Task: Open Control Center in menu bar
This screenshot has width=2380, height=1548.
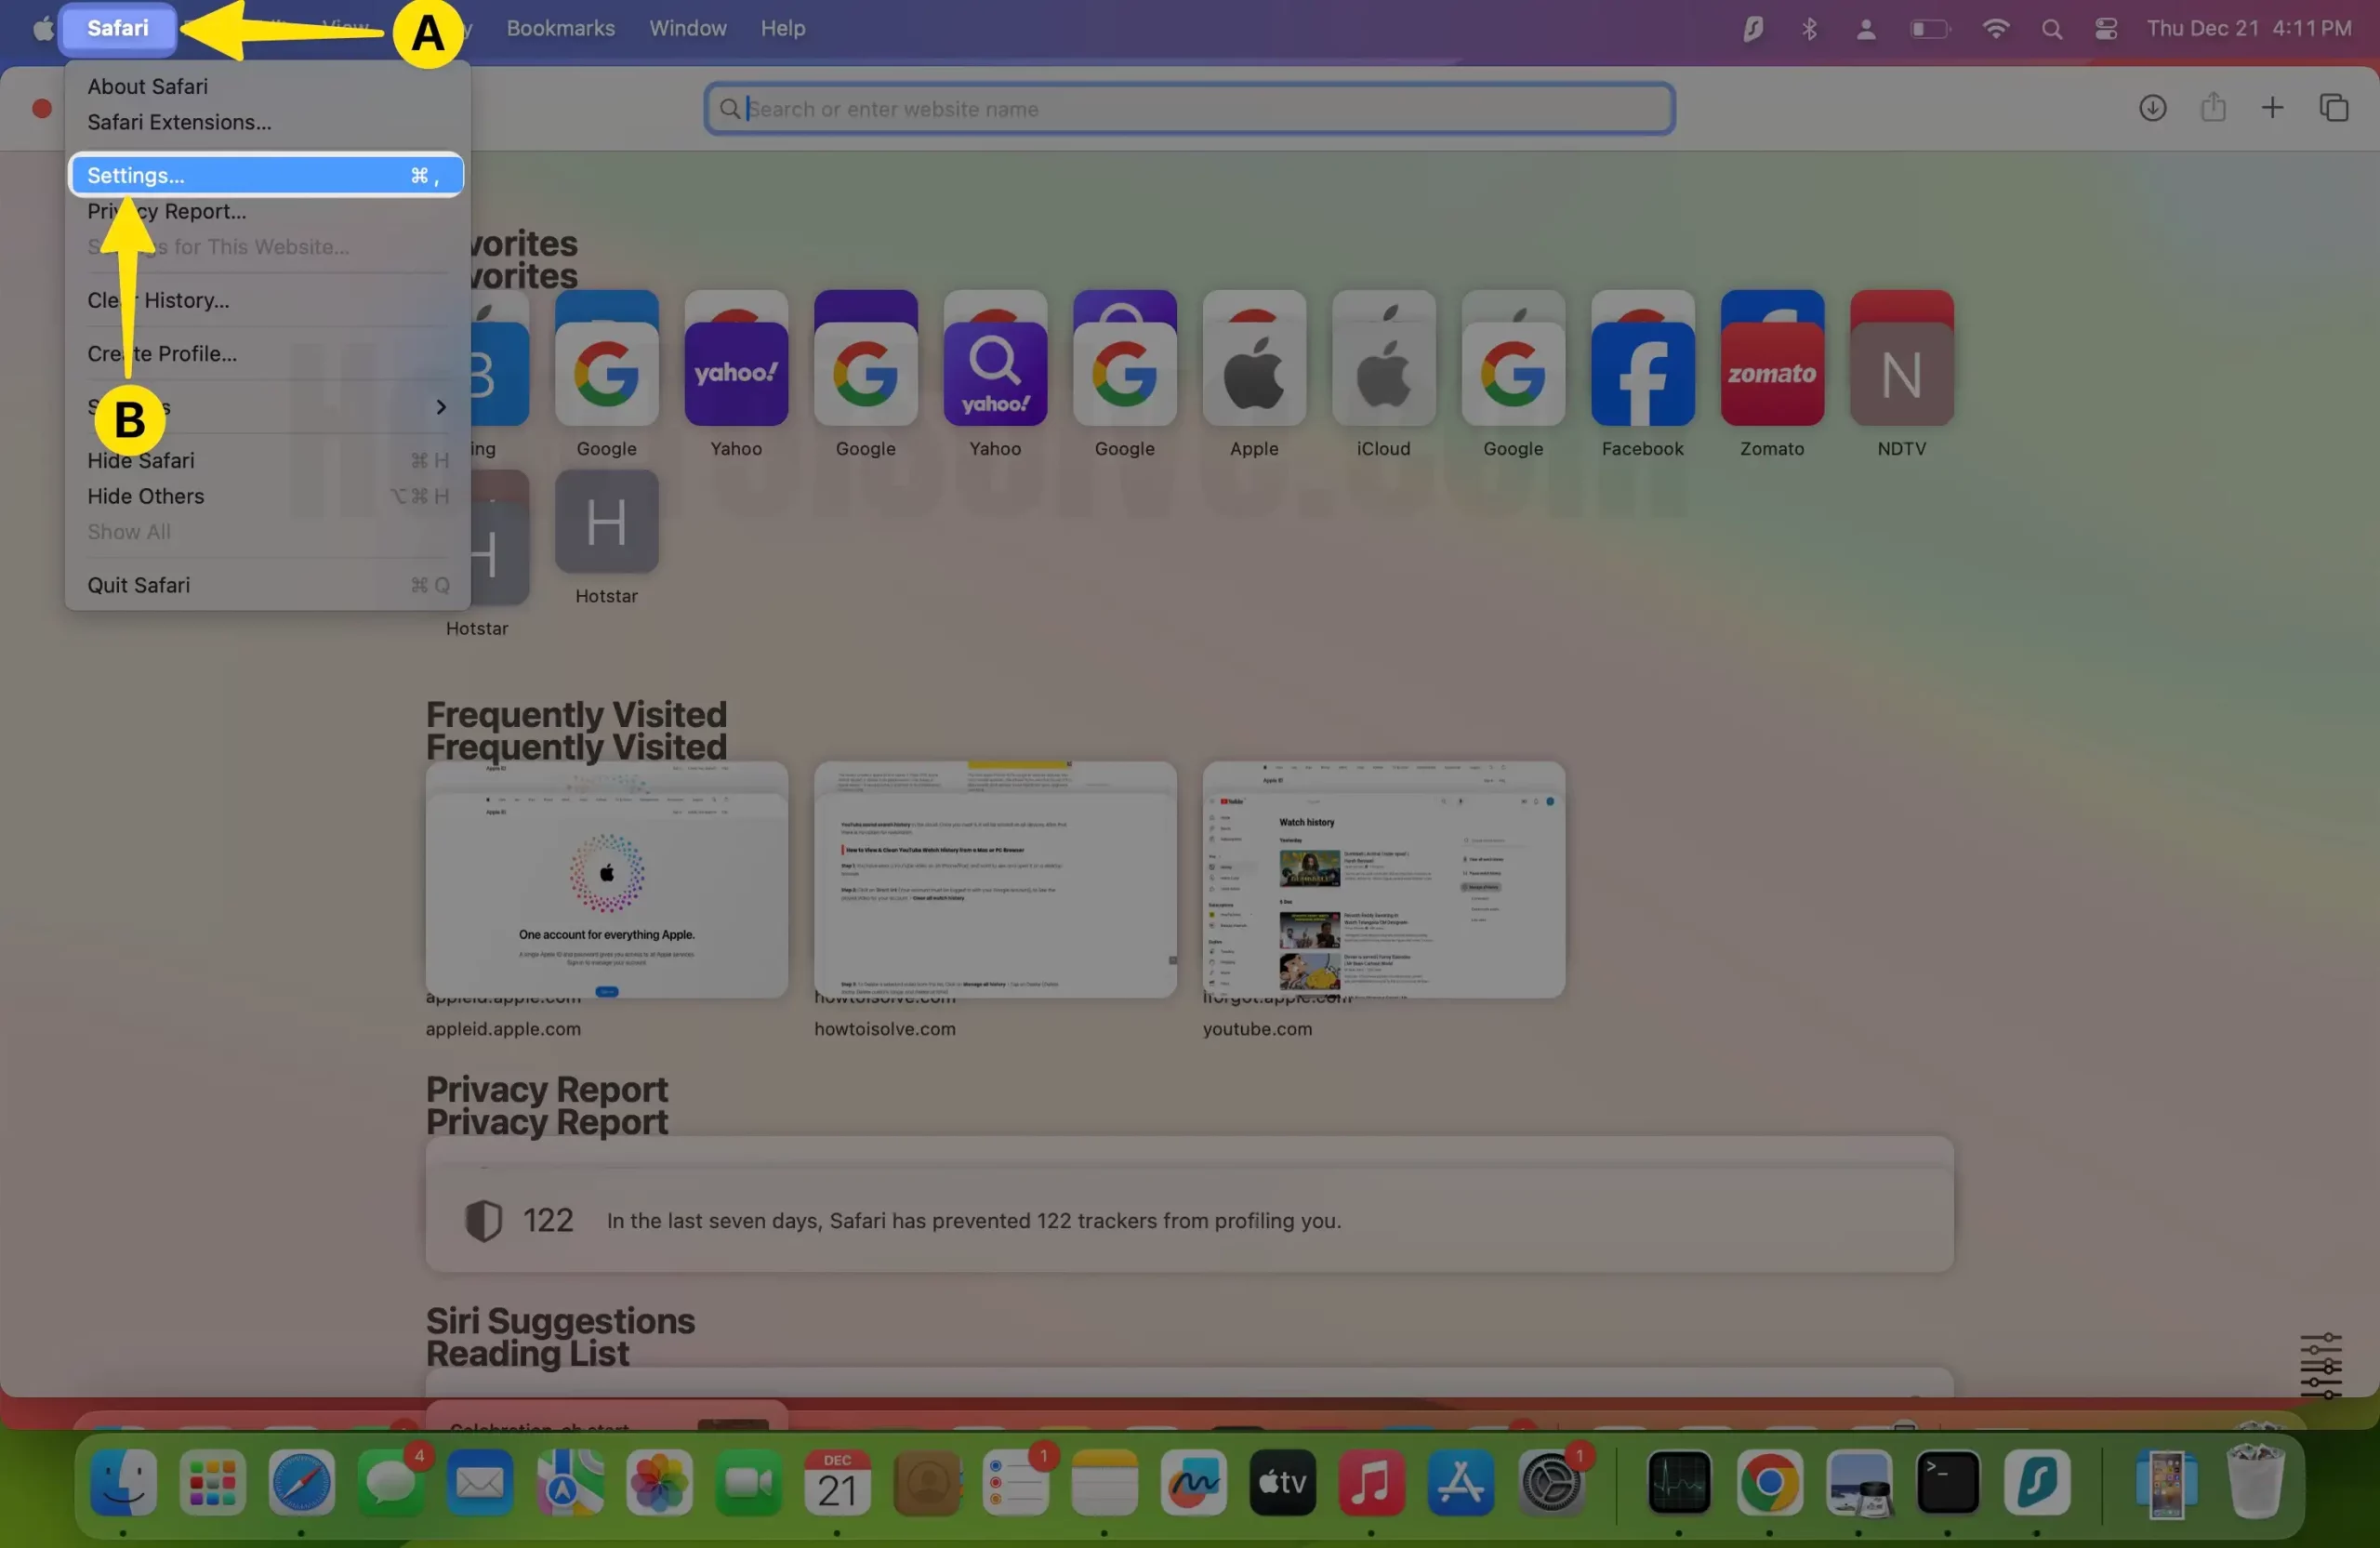Action: coord(2106,29)
